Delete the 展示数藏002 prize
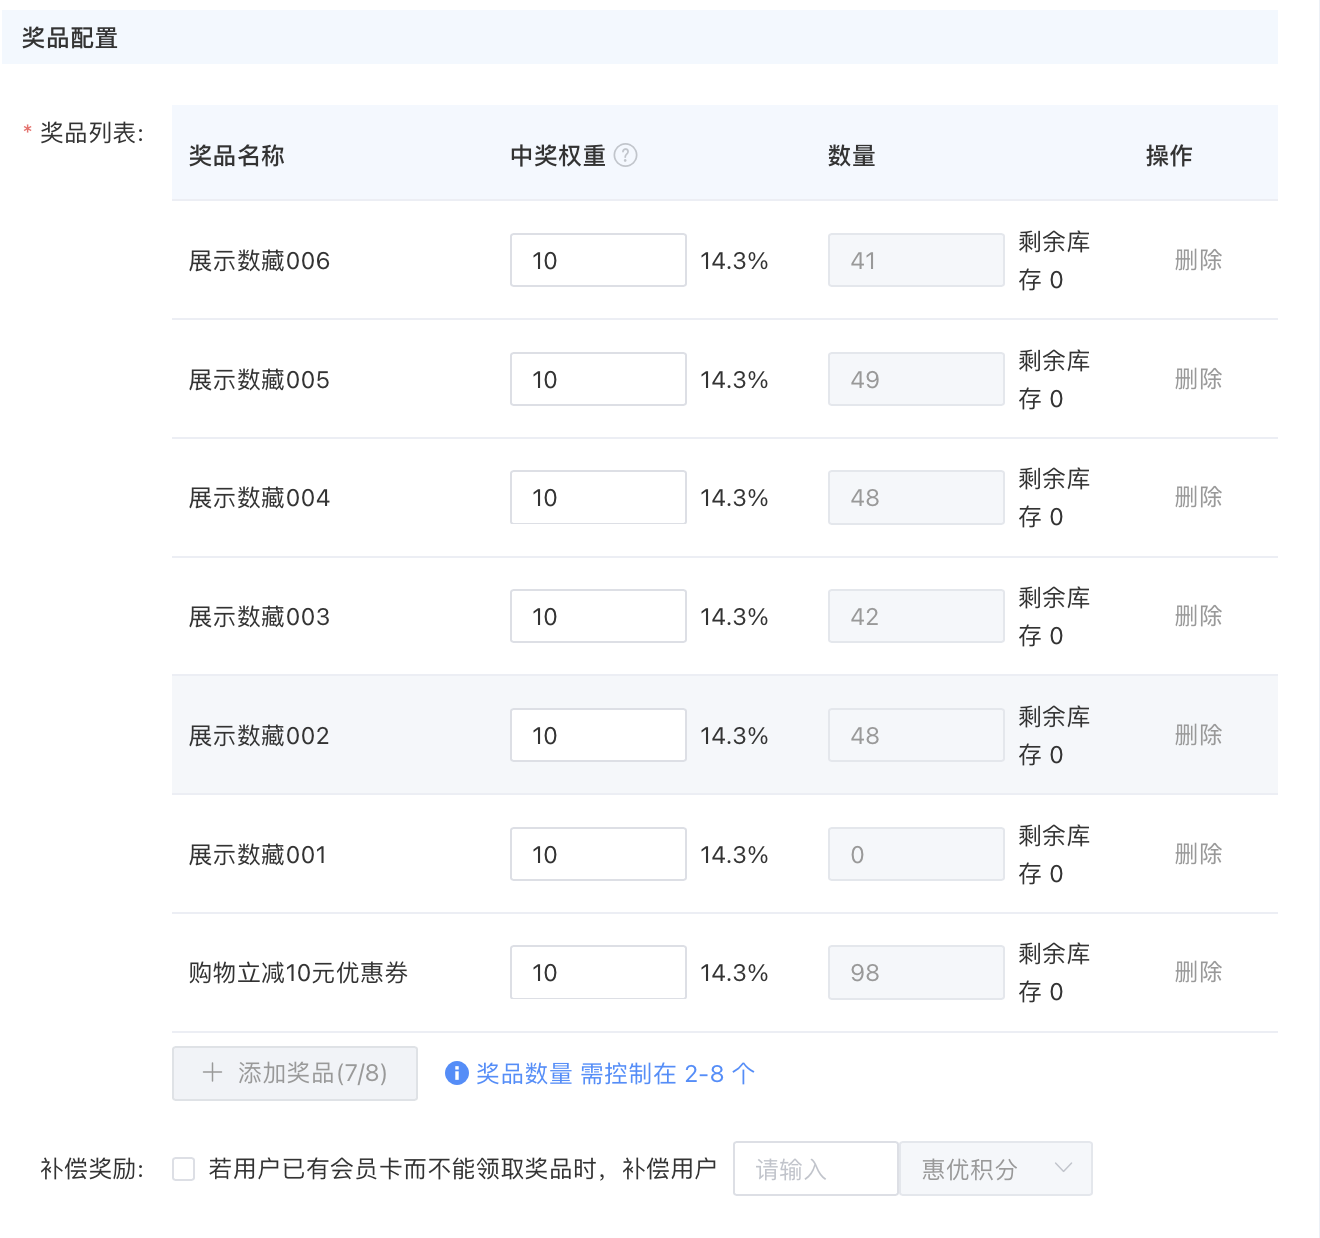 [x=1198, y=735]
